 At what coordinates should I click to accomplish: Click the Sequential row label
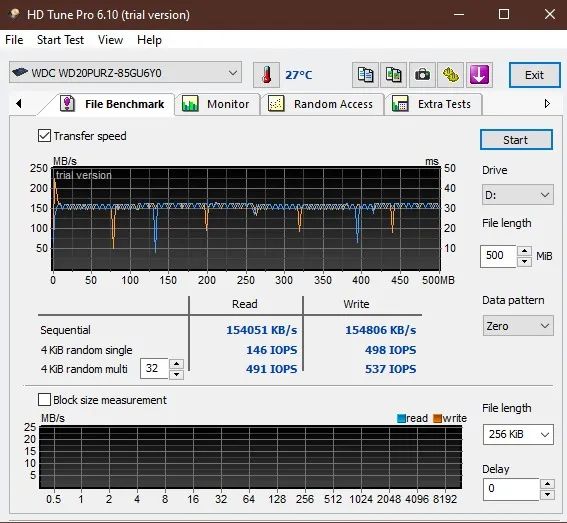click(65, 330)
